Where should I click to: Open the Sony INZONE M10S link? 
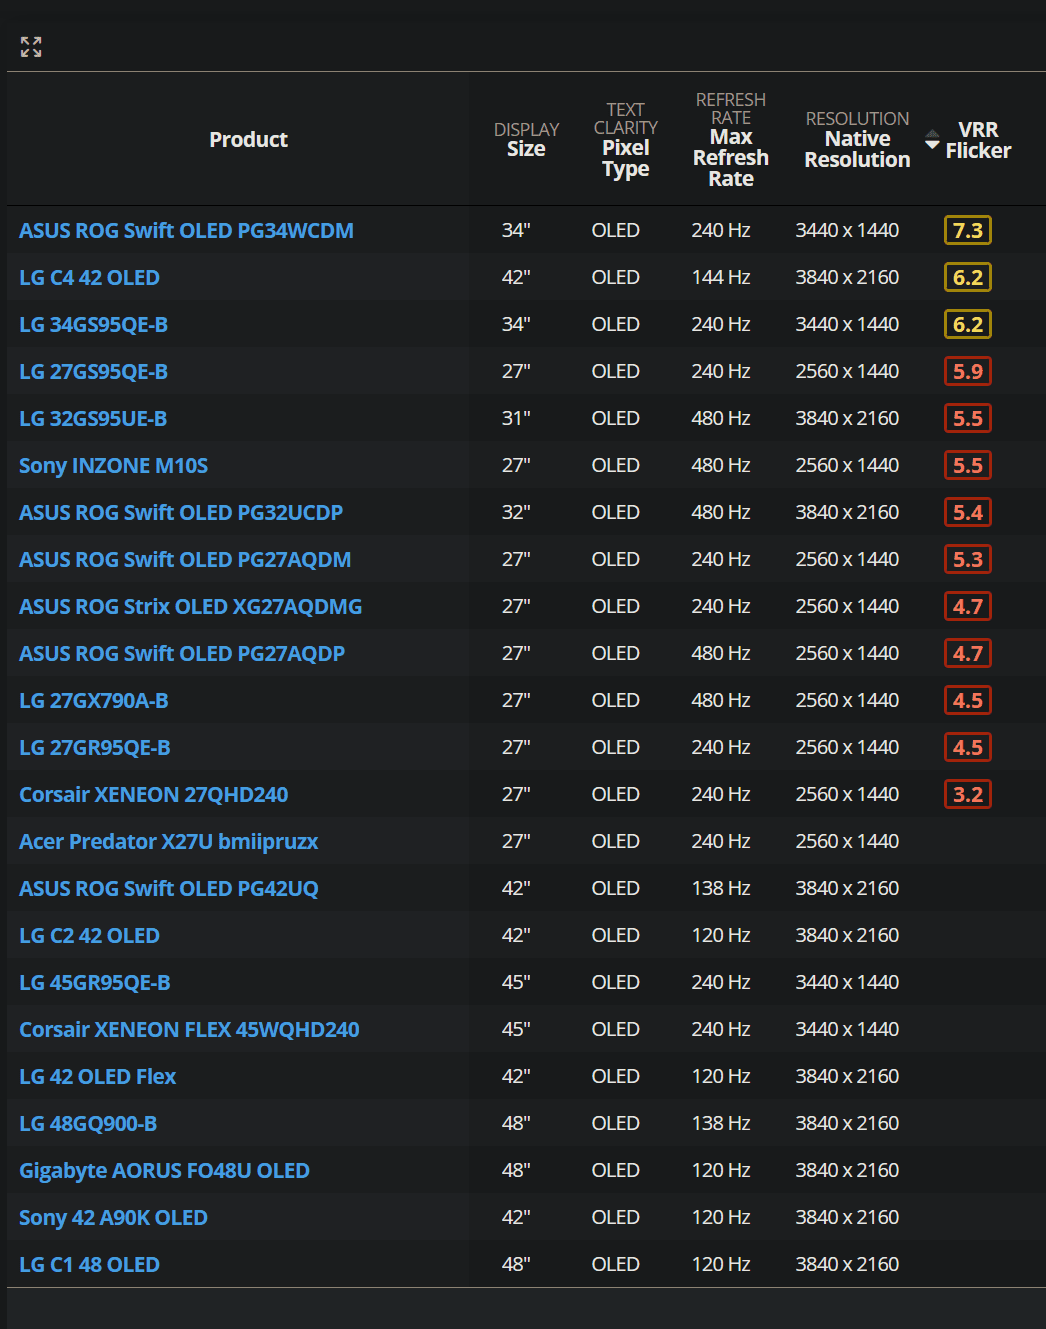click(113, 466)
